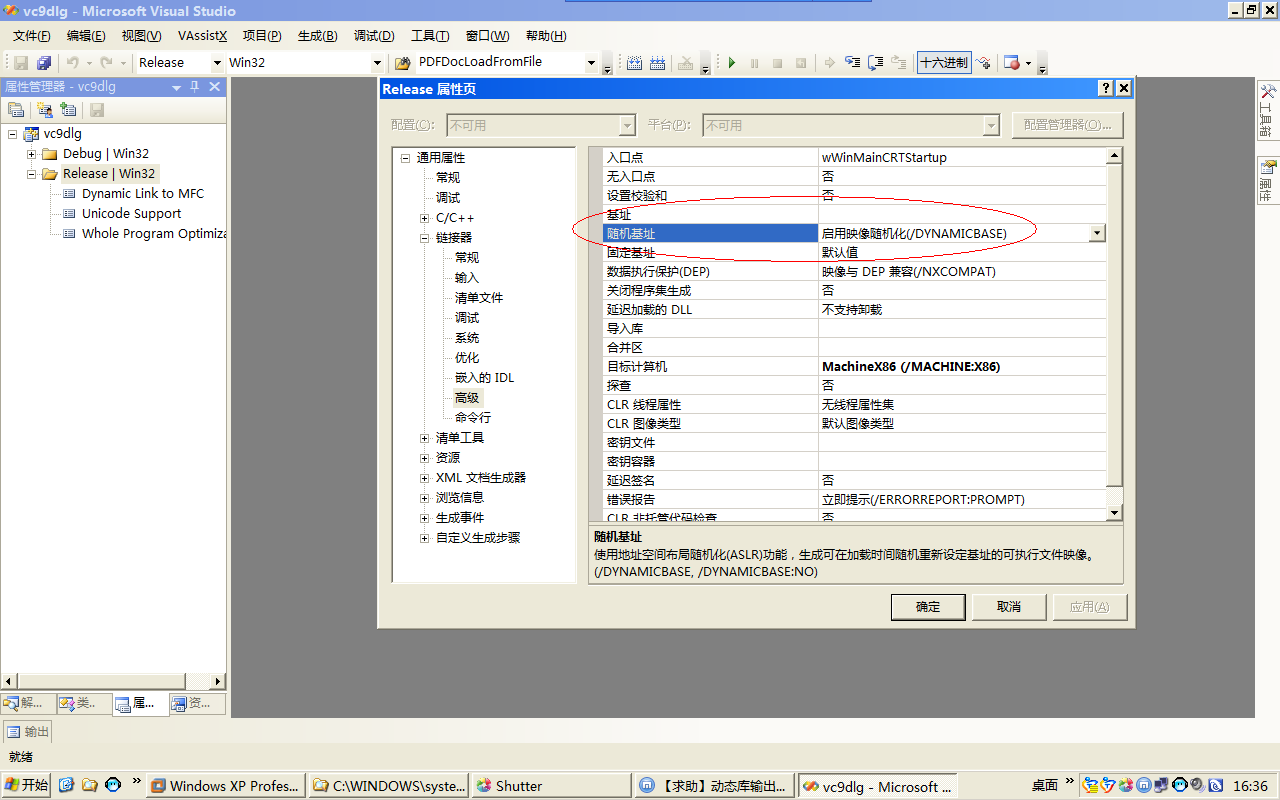Image resolution: width=1280 pixels, height=800 pixels.
Task: Expand the XML 文档生成器 node
Action: click(426, 478)
